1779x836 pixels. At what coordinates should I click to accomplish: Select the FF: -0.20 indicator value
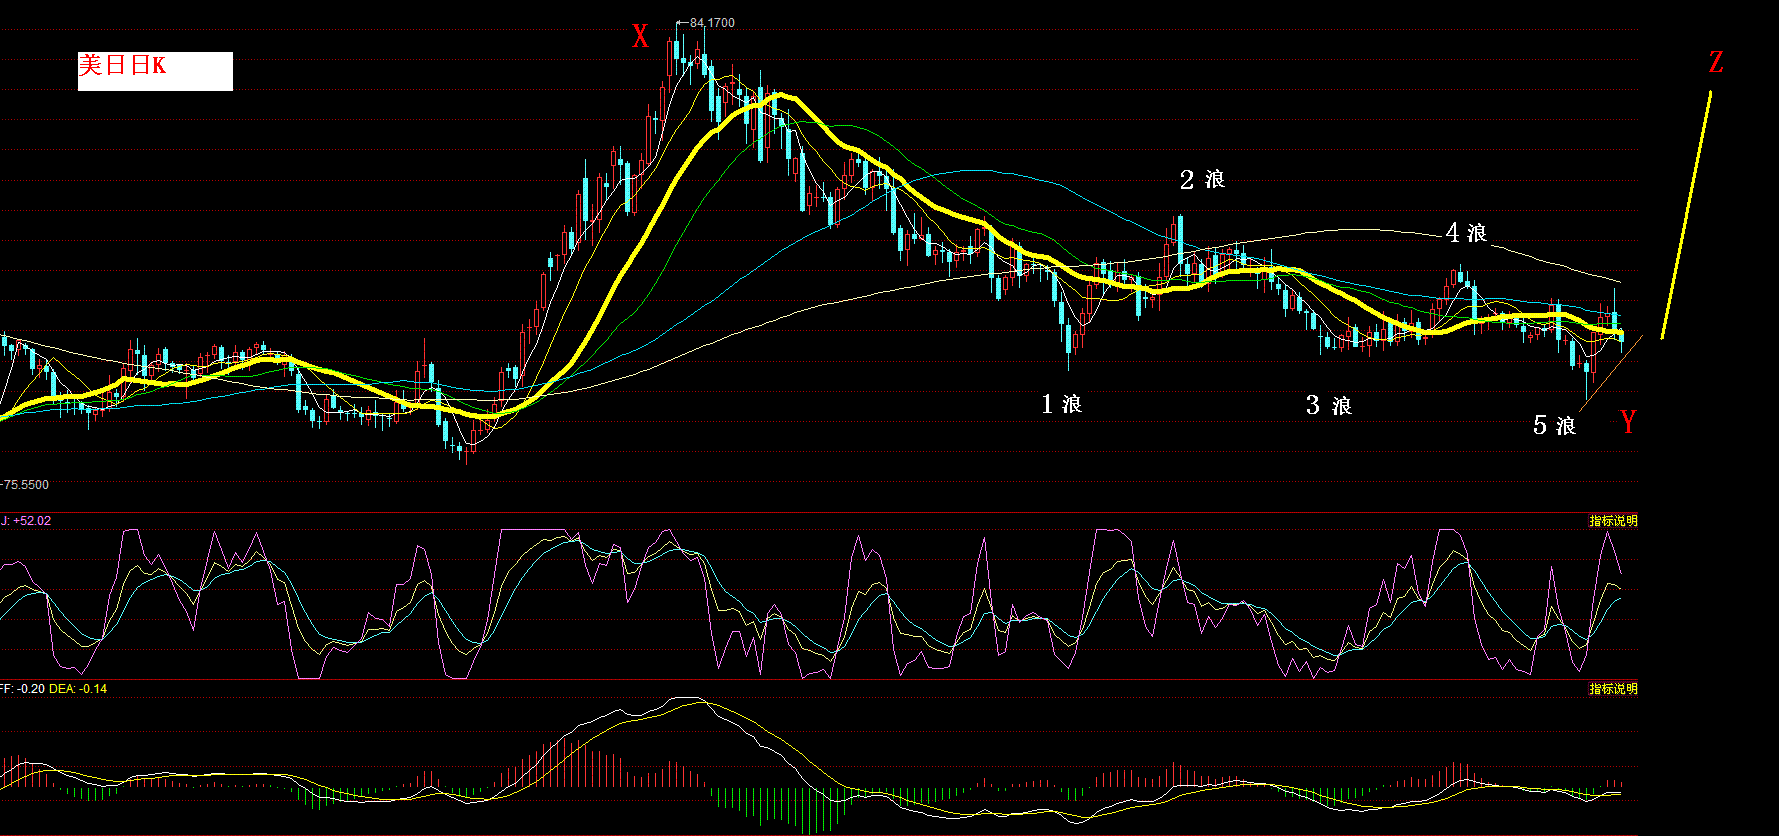pyautogui.click(x=22, y=689)
